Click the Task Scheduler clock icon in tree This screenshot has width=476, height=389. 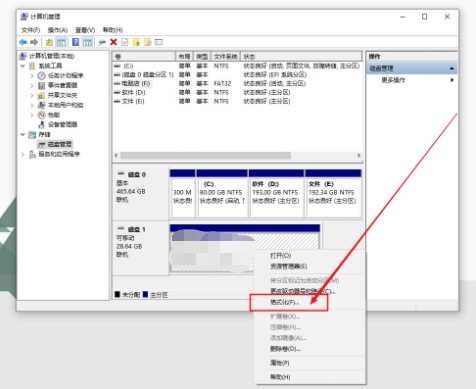(x=41, y=75)
